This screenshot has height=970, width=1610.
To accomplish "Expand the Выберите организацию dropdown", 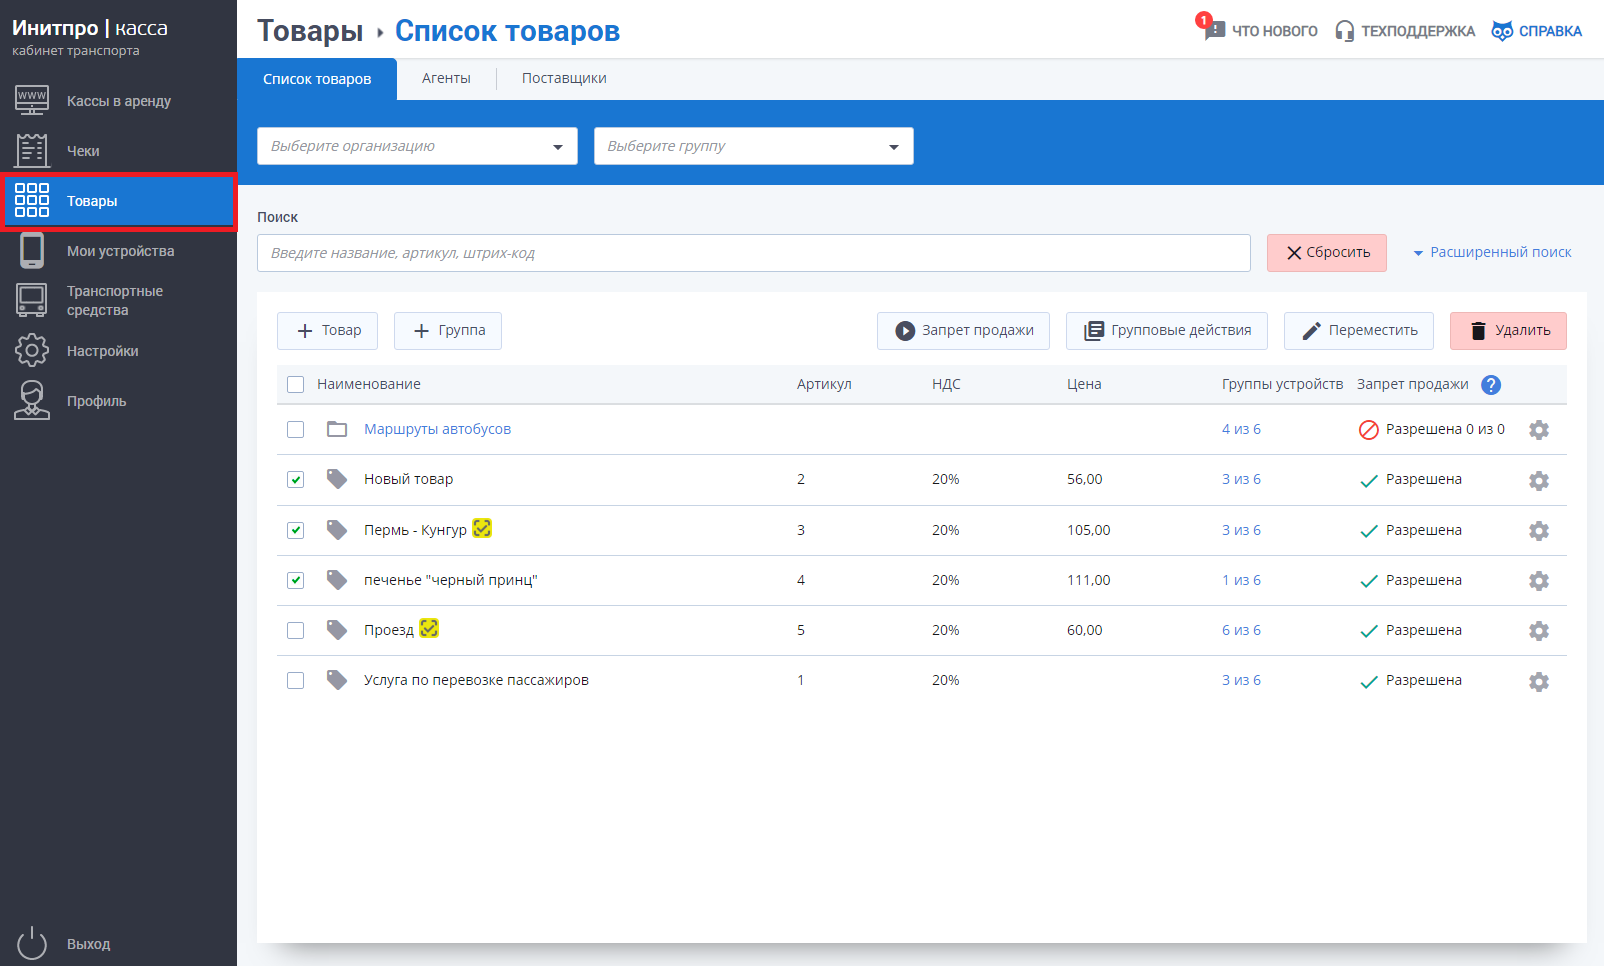I will click(x=417, y=147).
